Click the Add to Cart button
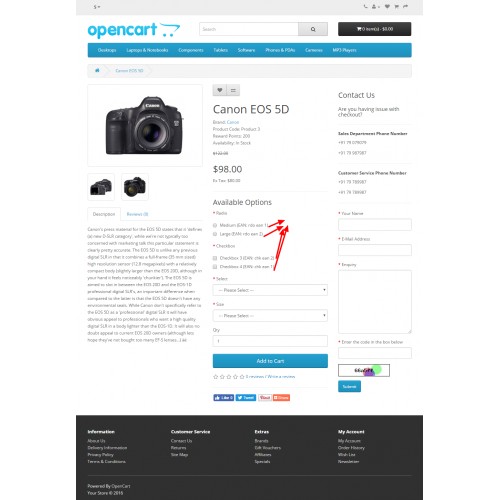Screen dimensions: 500x500 click(x=270, y=361)
